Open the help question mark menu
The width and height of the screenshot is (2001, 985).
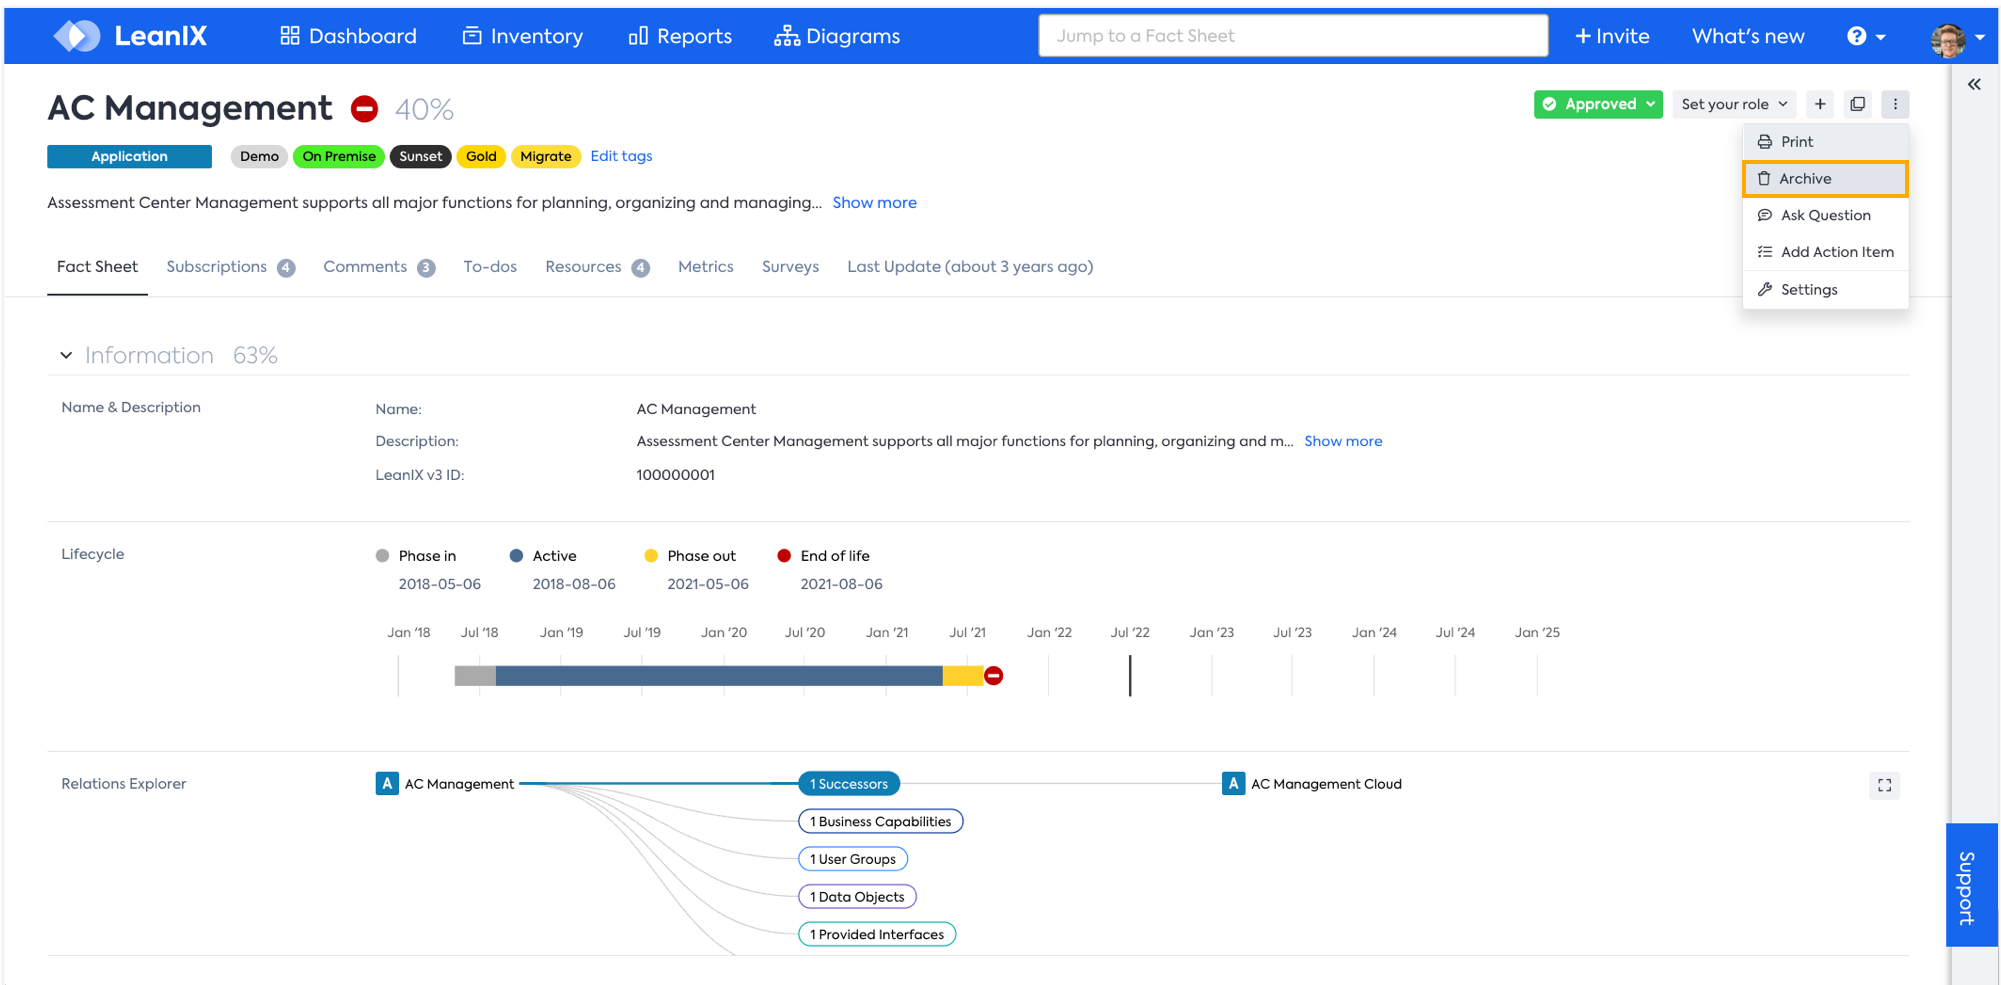click(1866, 36)
